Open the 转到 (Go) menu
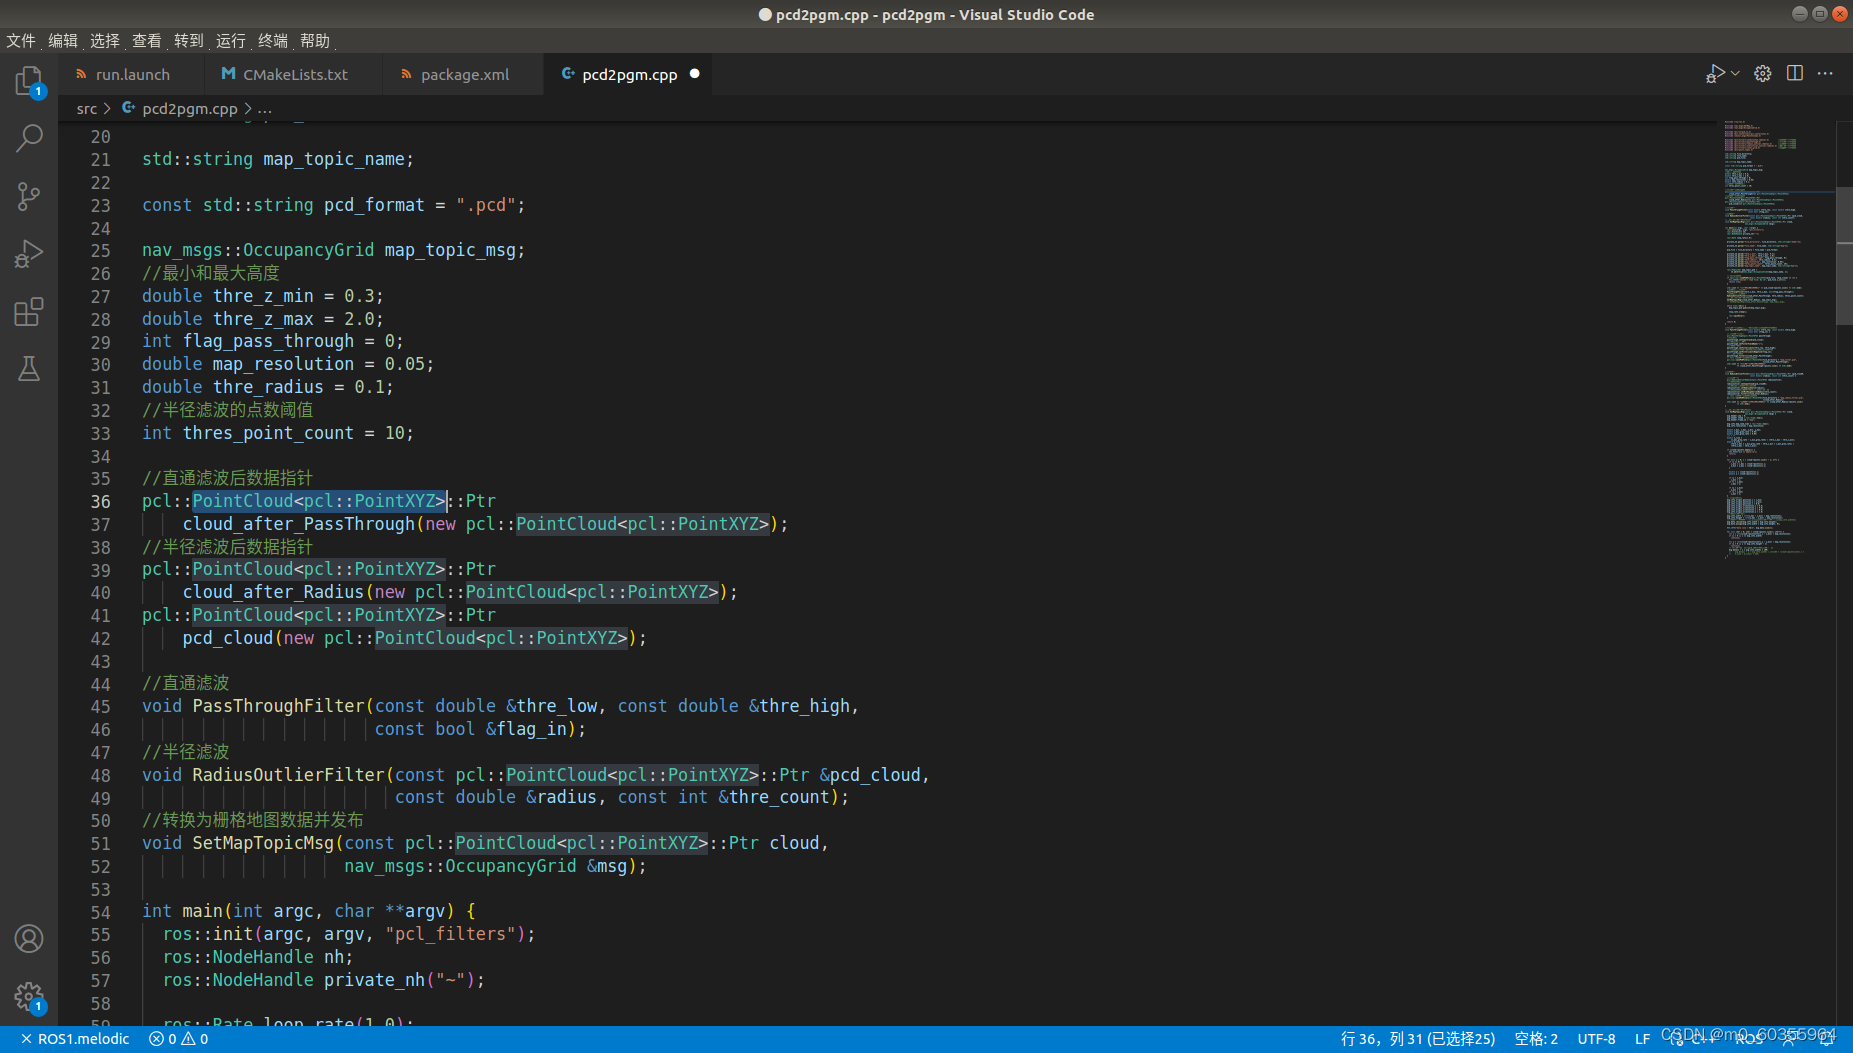1853x1053 pixels. (189, 41)
